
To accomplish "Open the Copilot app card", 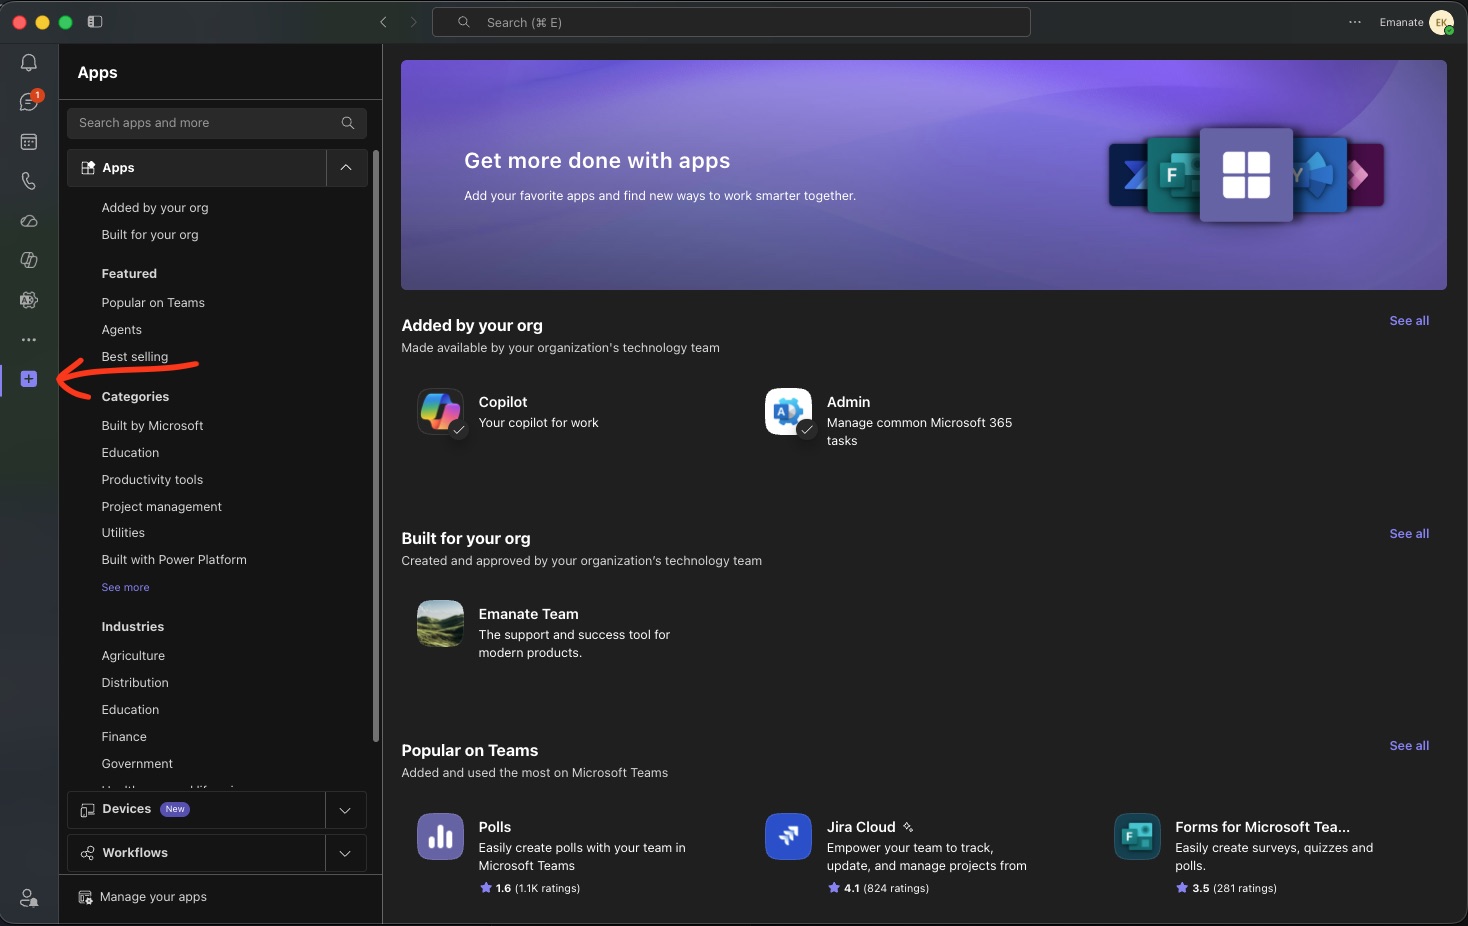I will pyautogui.click(x=575, y=413).
